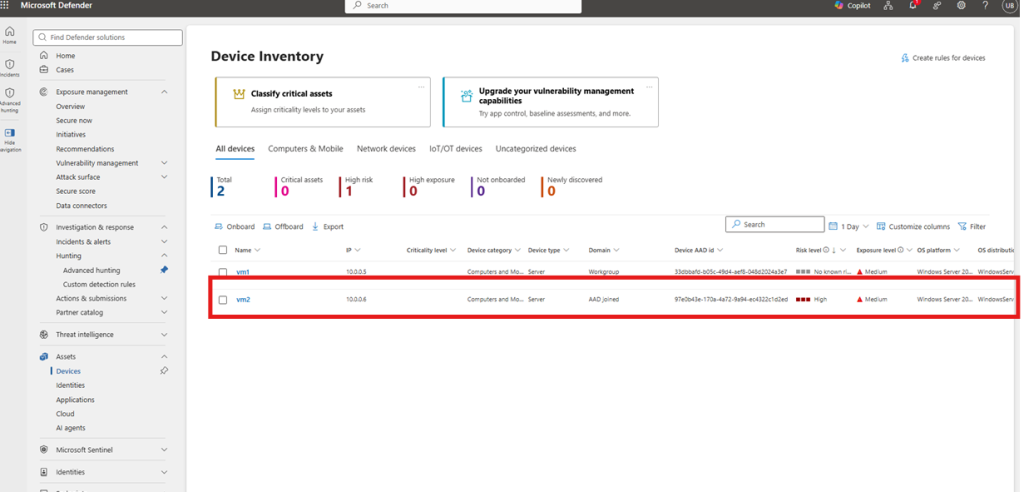Open the ellipsis on Upgrade vulnerability management card
The width and height of the screenshot is (1024, 492).
(x=649, y=86)
